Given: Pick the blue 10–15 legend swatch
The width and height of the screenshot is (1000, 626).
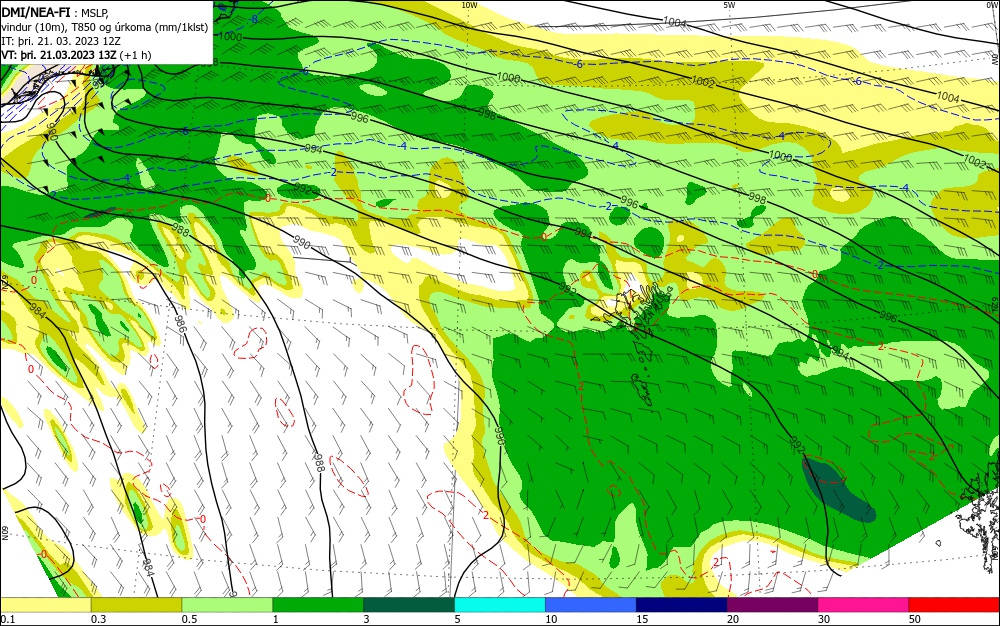Looking at the screenshot, I should click(591, 605).
